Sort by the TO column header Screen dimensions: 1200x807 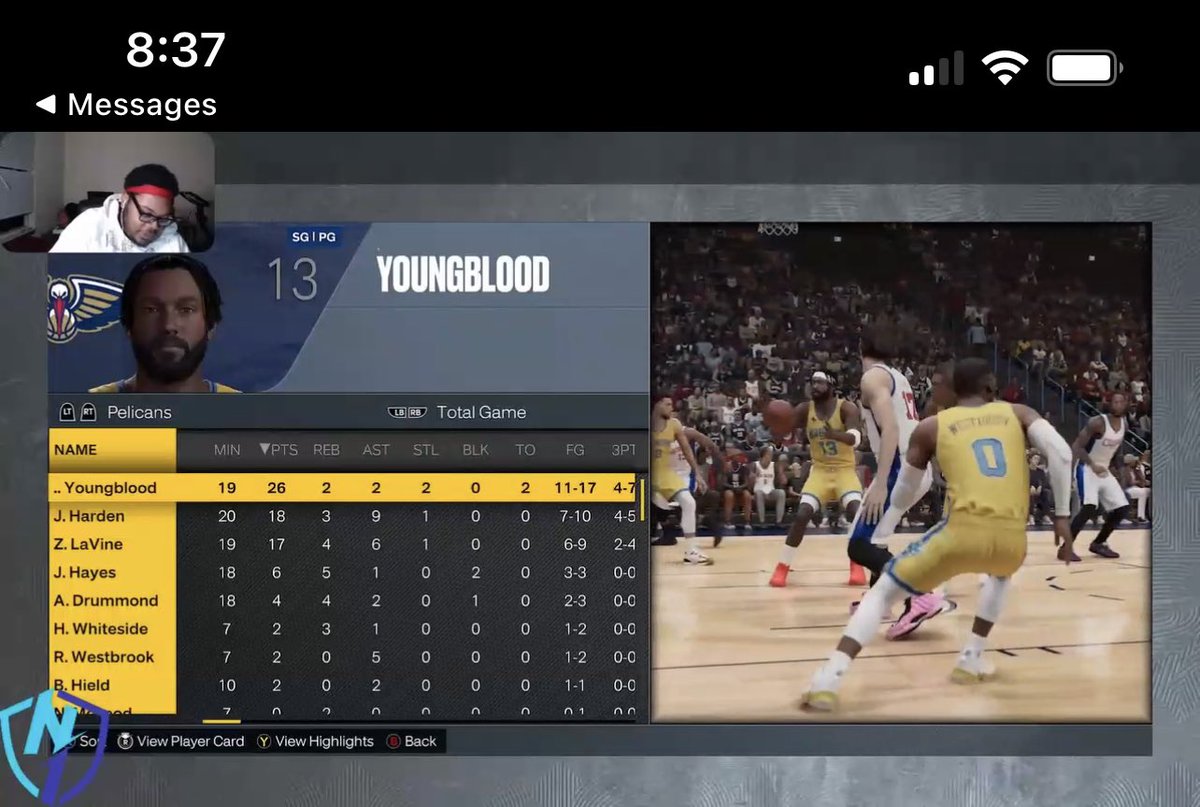point(525,450)
